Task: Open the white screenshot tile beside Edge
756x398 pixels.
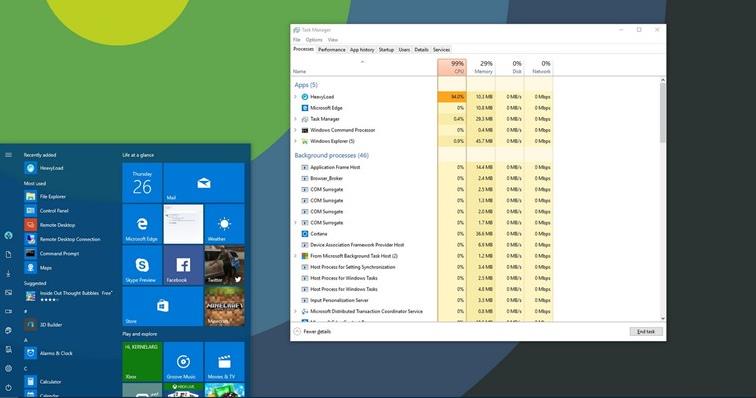Action: click(x=183, y=224)
